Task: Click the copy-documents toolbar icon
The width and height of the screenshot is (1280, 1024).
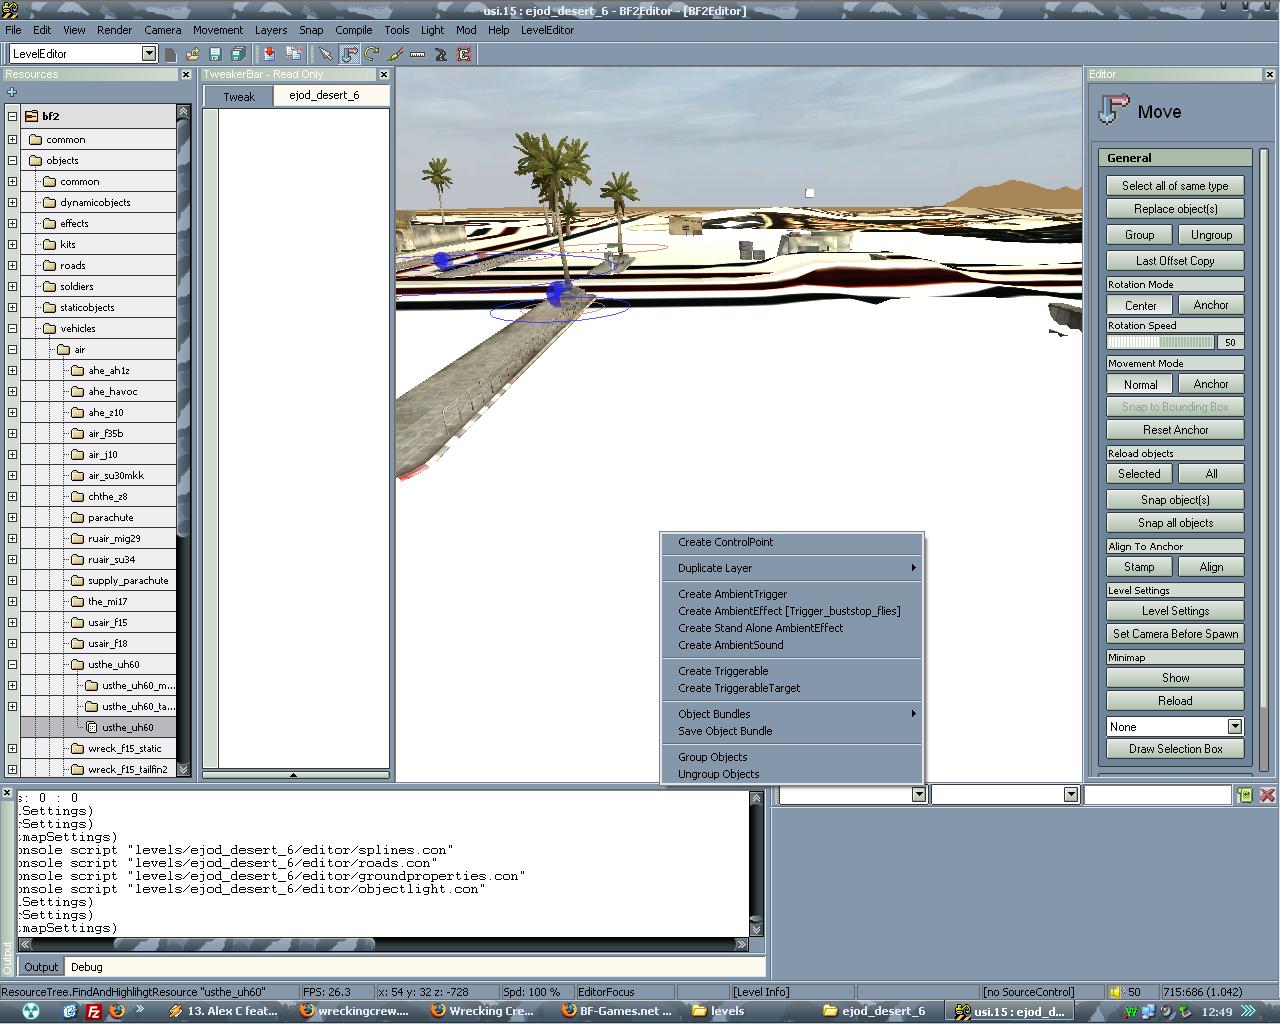Action: tap(294, 54)
